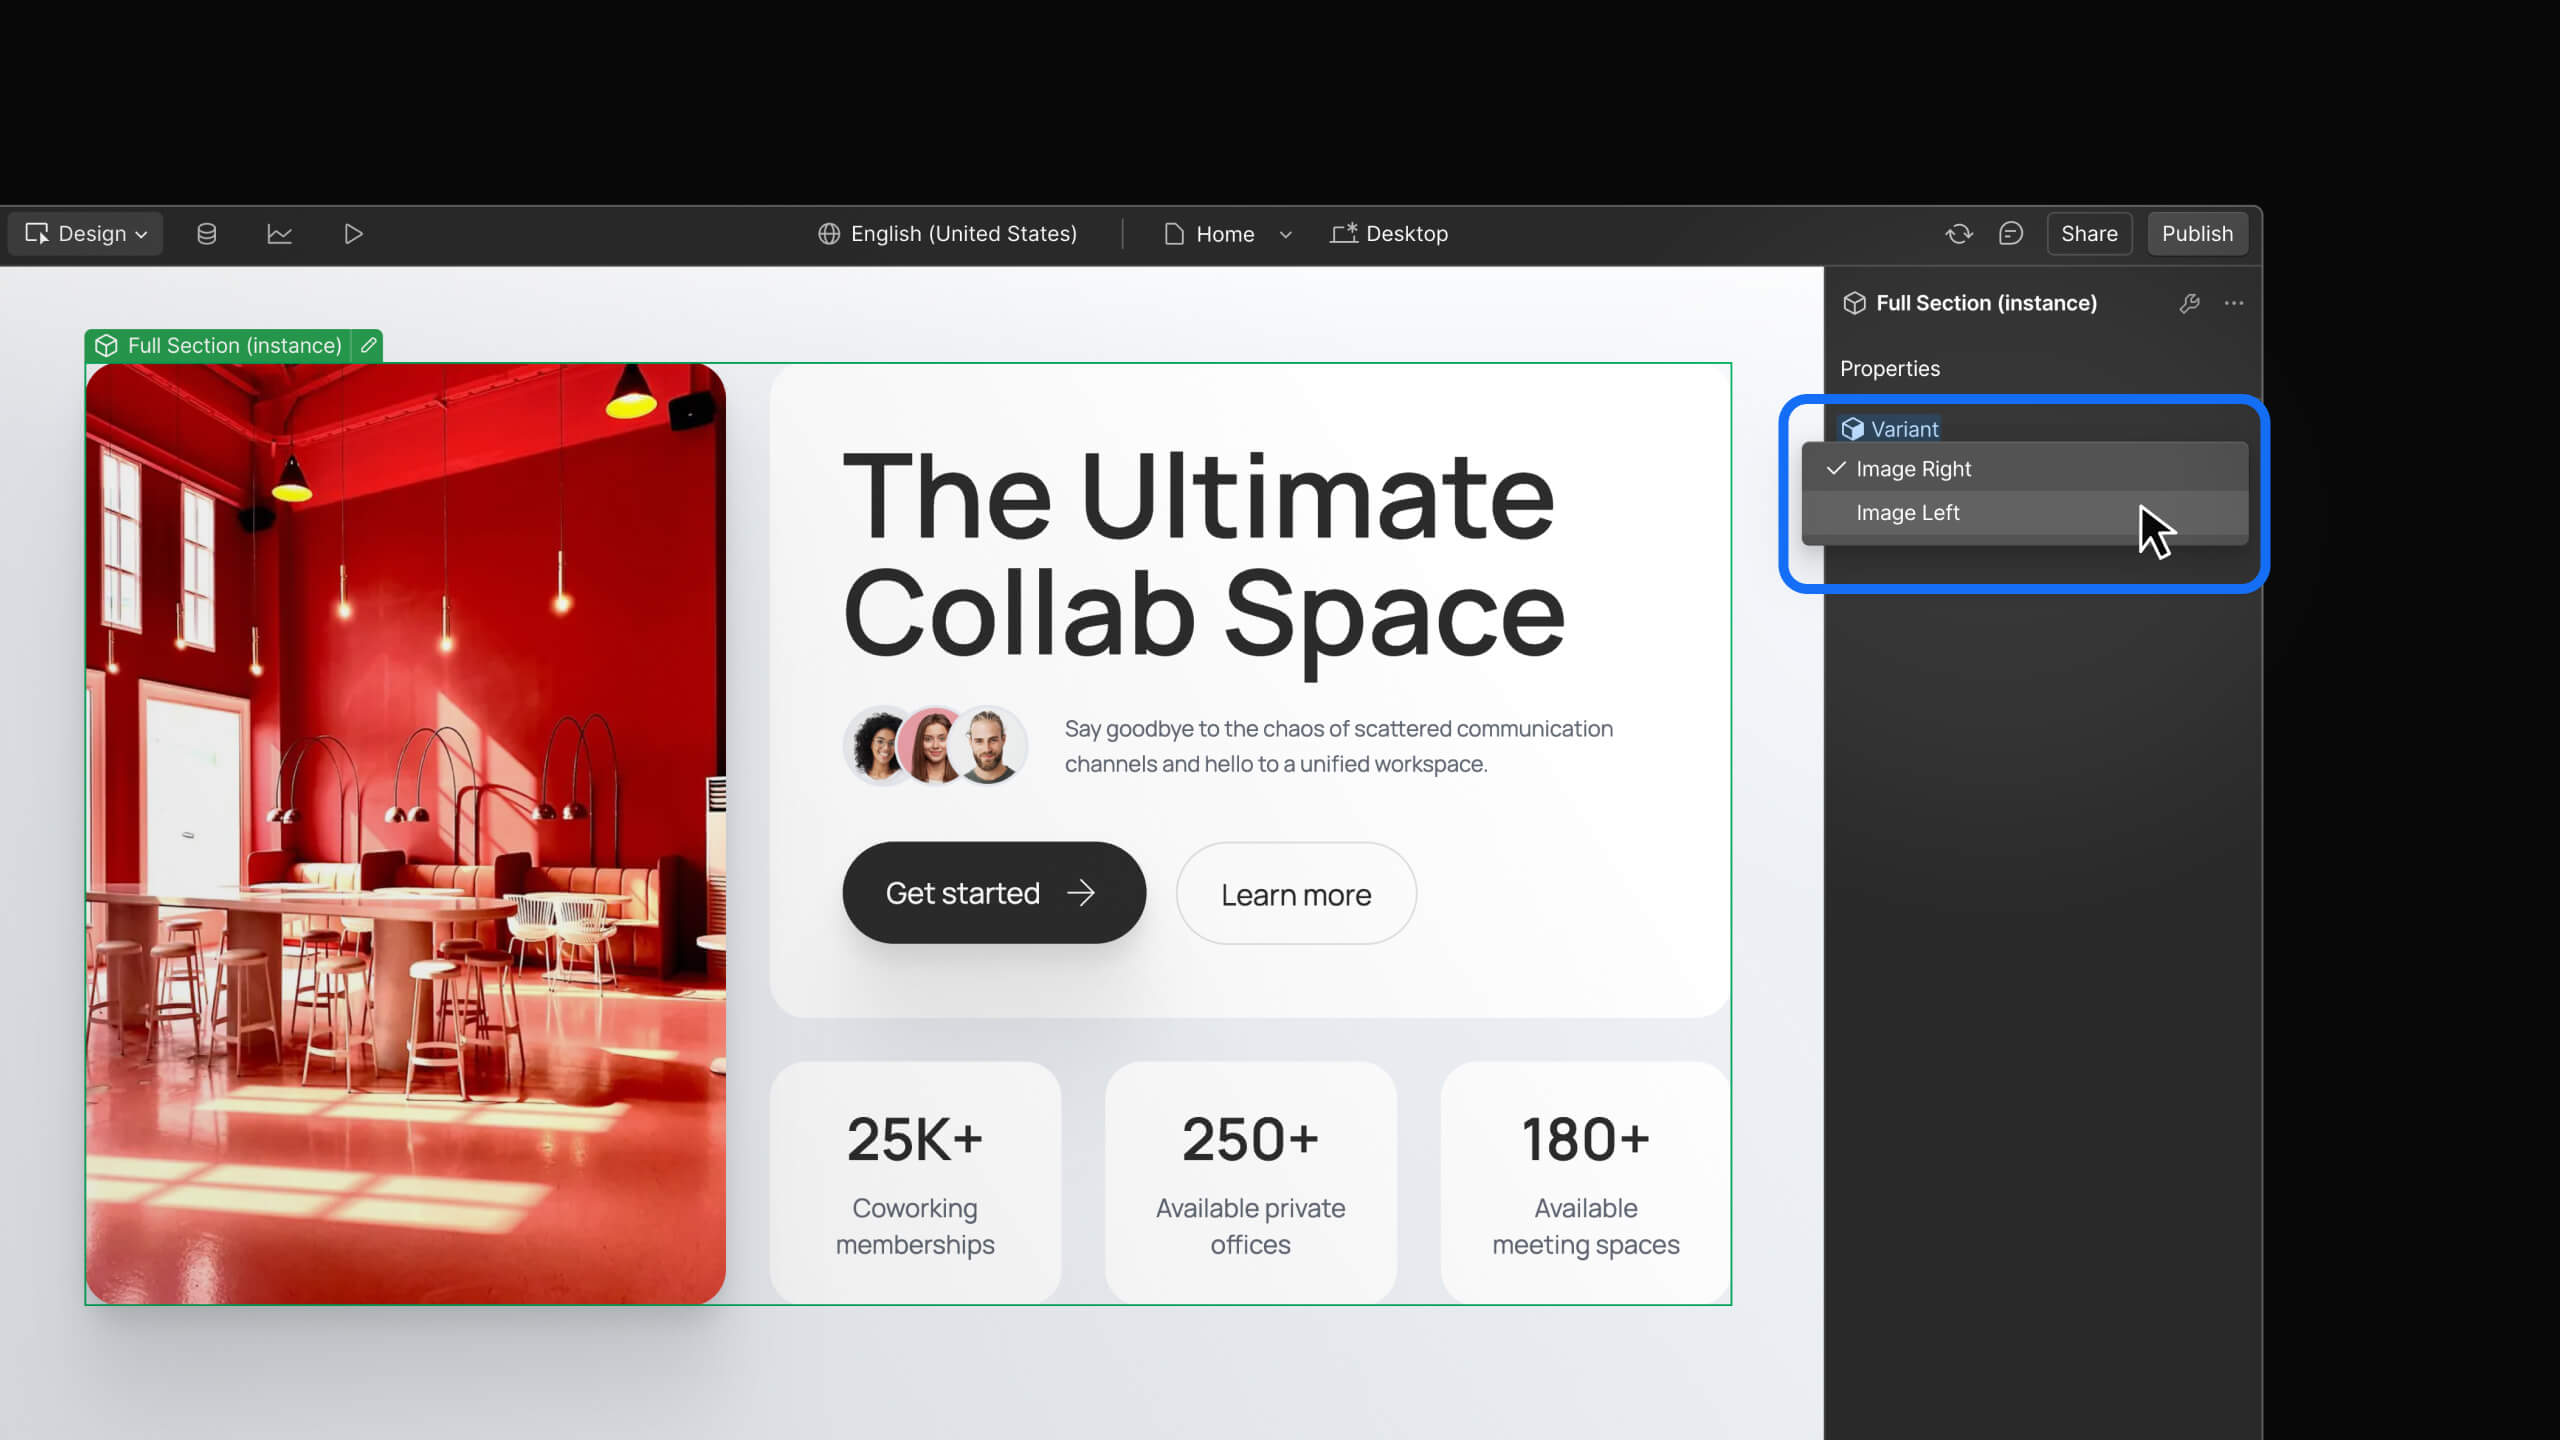Click the globe language icon
This screenshot has width=2560, height=1440.
point(829,234)
